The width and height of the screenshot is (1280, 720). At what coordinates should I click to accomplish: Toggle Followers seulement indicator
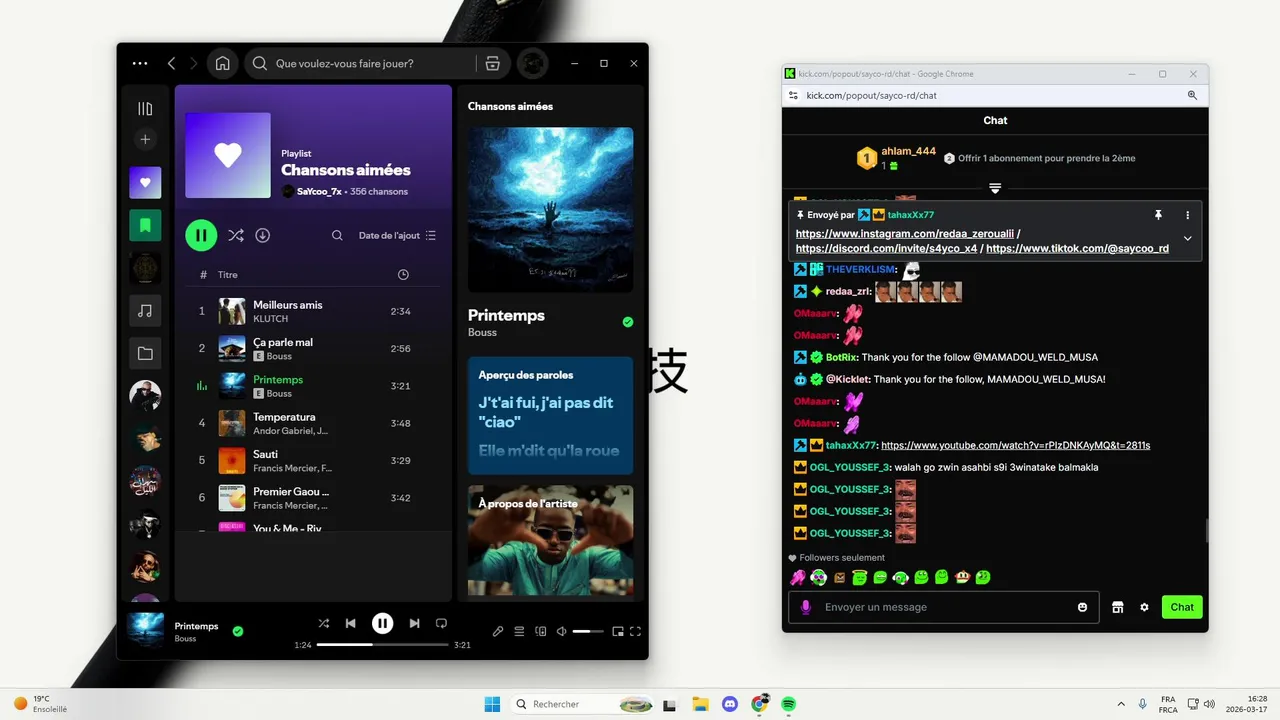click(x=836, y=558)
